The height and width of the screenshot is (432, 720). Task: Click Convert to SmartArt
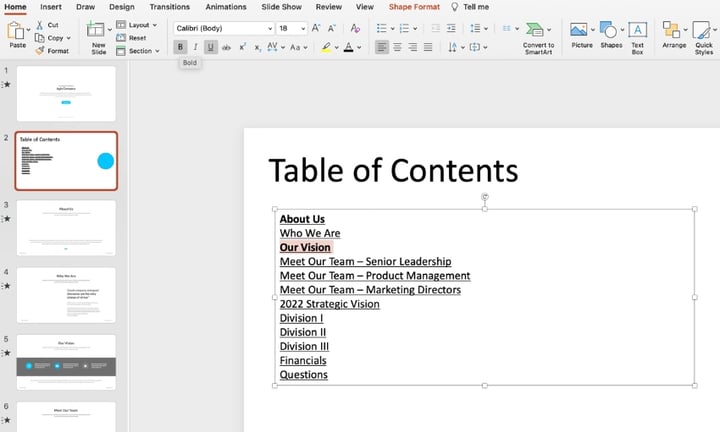click(x=538, y=30)
